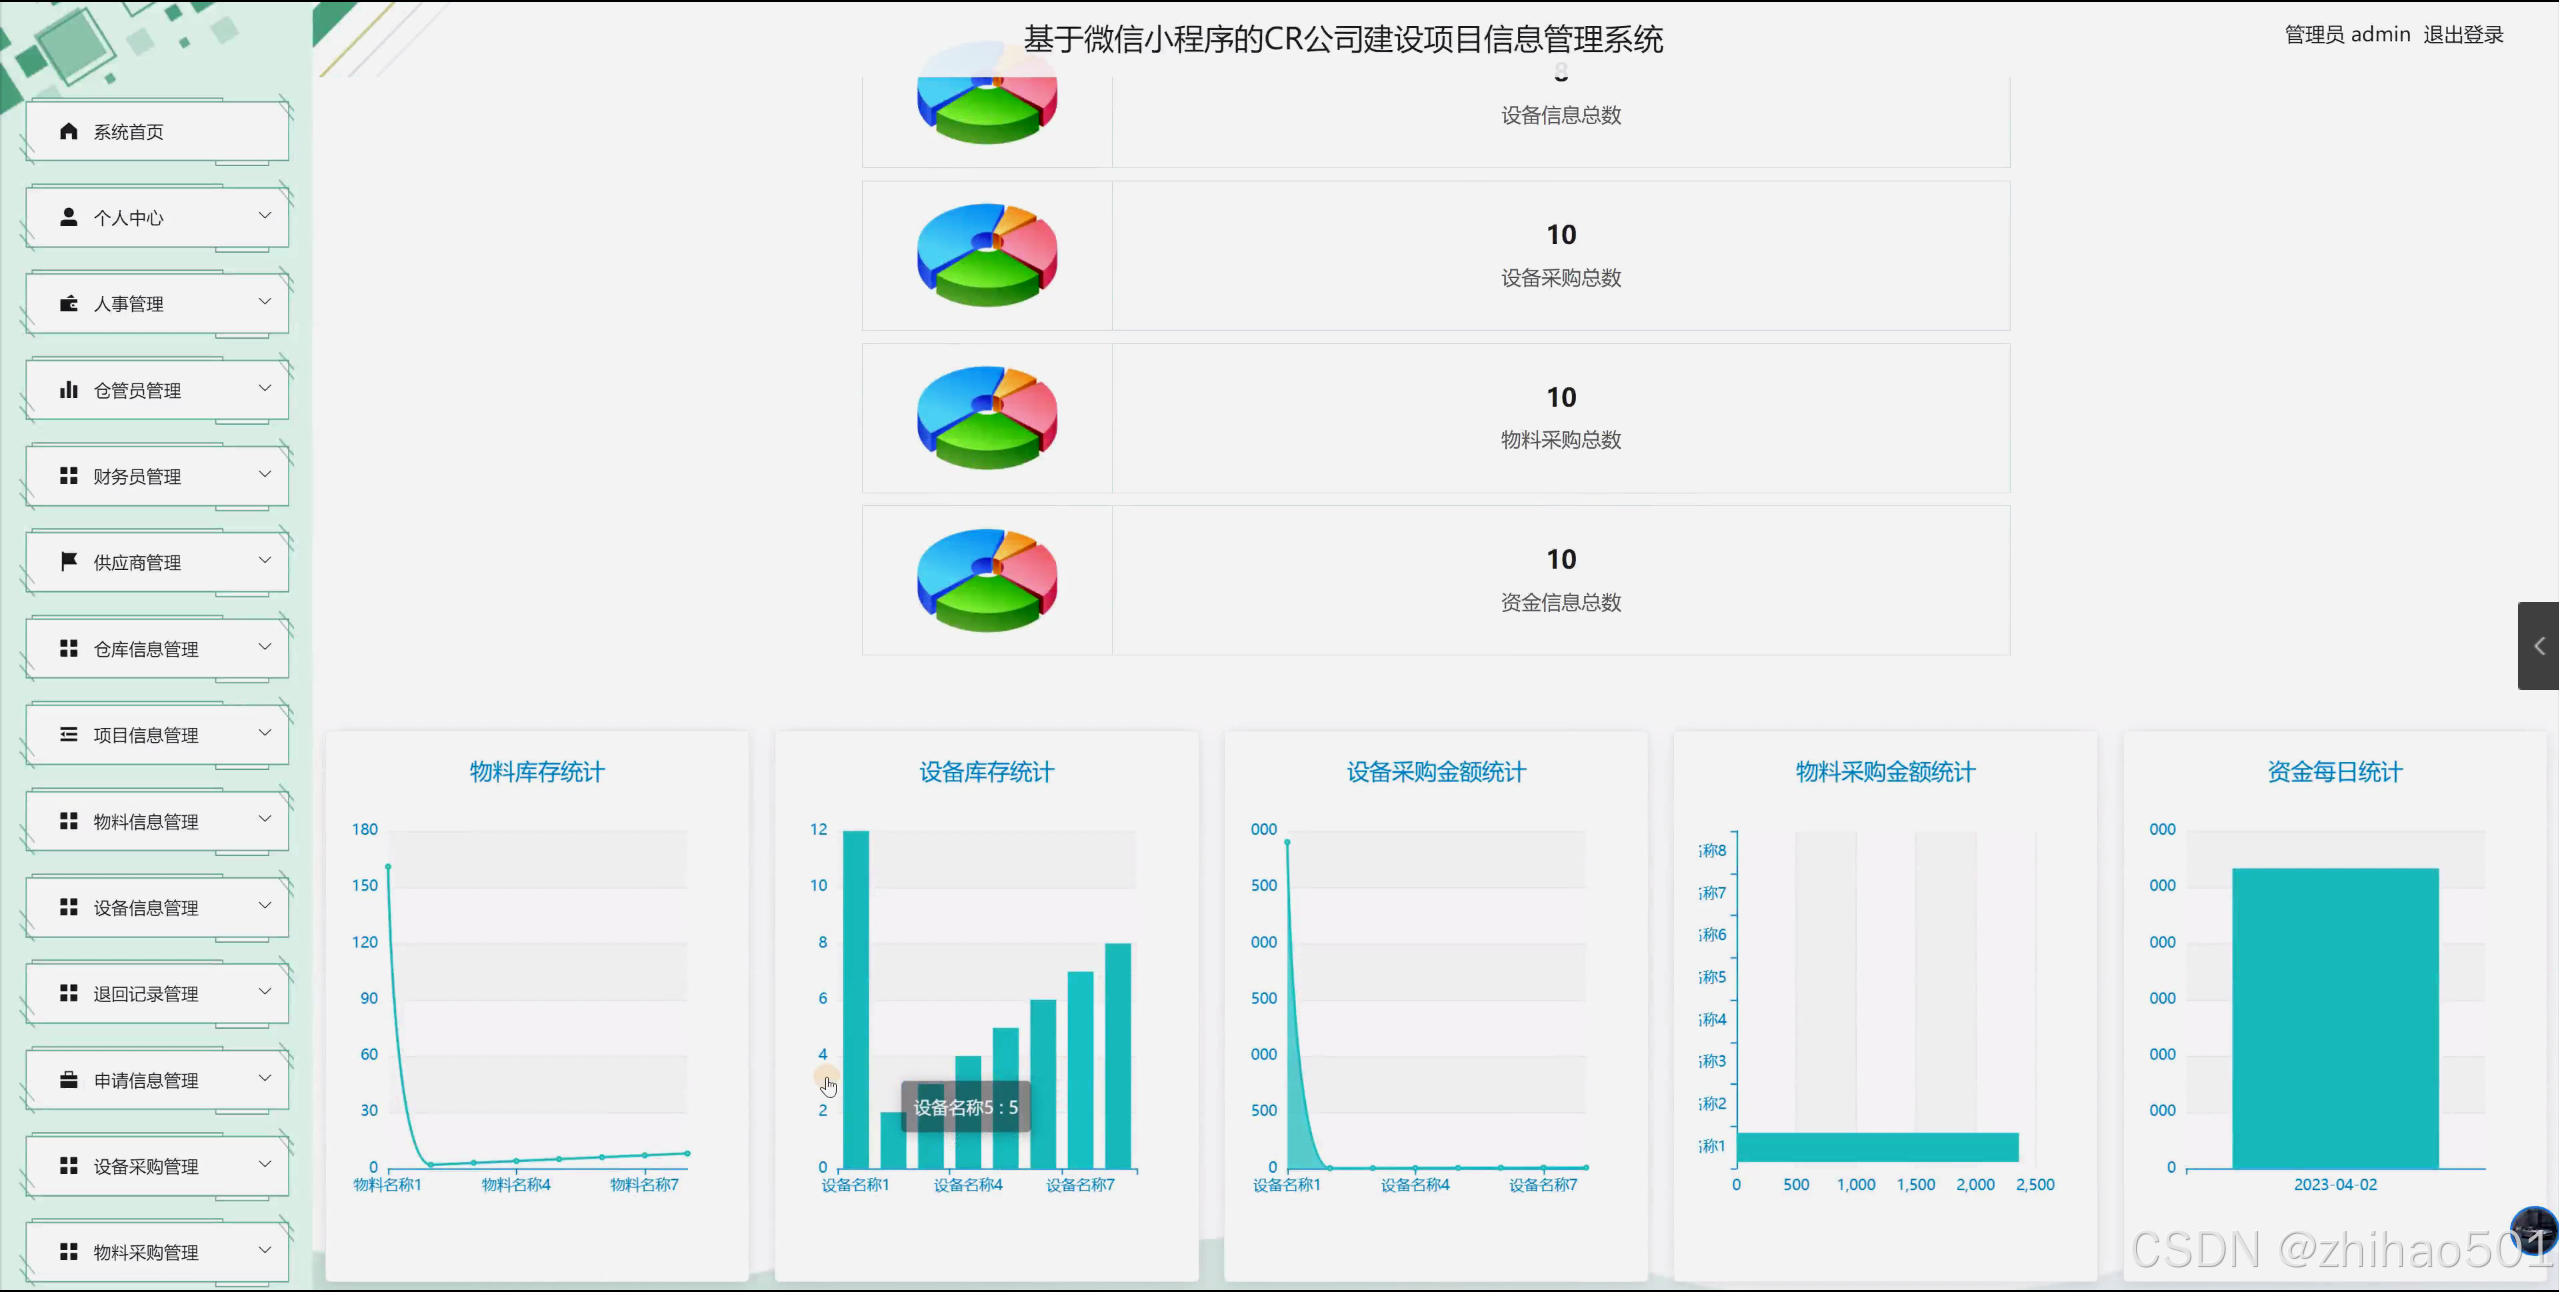Click the 退出登录 logout link
Image resolution: width=2559 pixels, height=1292 pixels.
pyautogui.click(x=2464, y=33)
